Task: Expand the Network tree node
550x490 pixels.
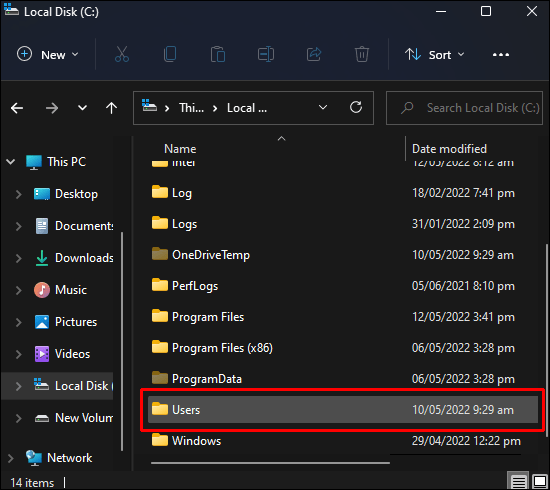Action: point(11,458)
